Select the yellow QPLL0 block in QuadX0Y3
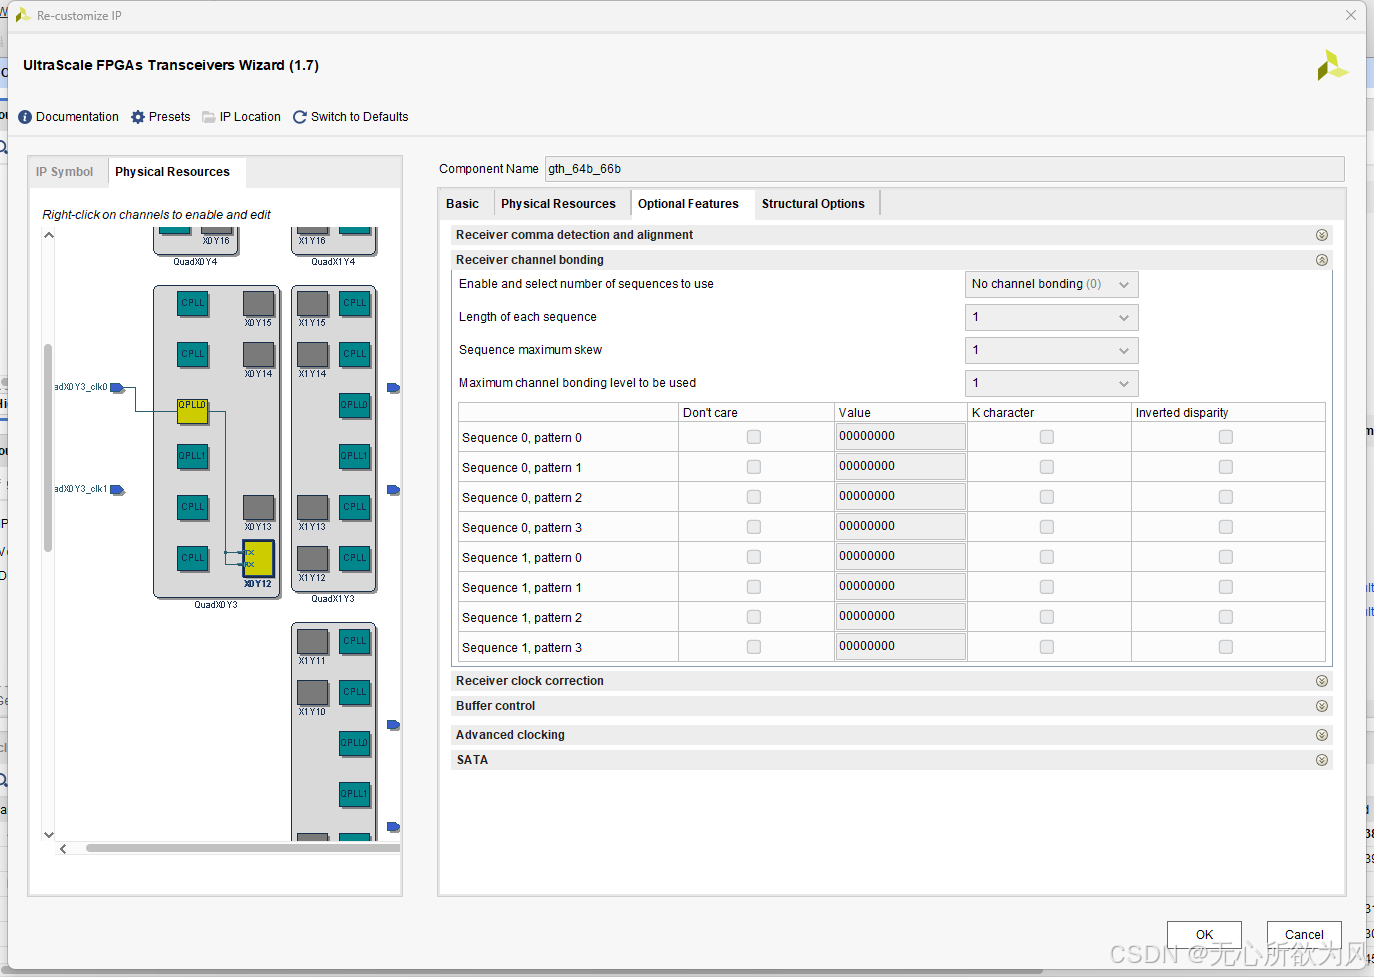1374x977 pixels. [x=193, y=411]
